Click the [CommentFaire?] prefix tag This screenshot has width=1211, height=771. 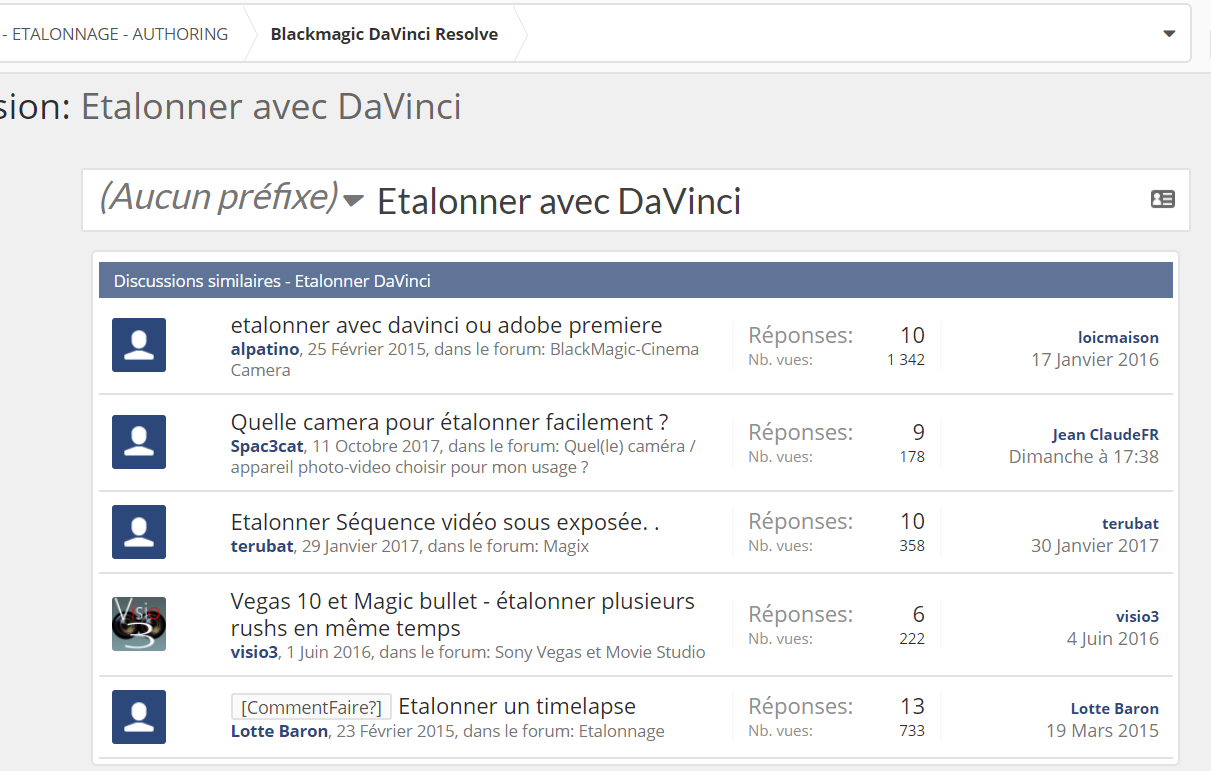(311, 707)
